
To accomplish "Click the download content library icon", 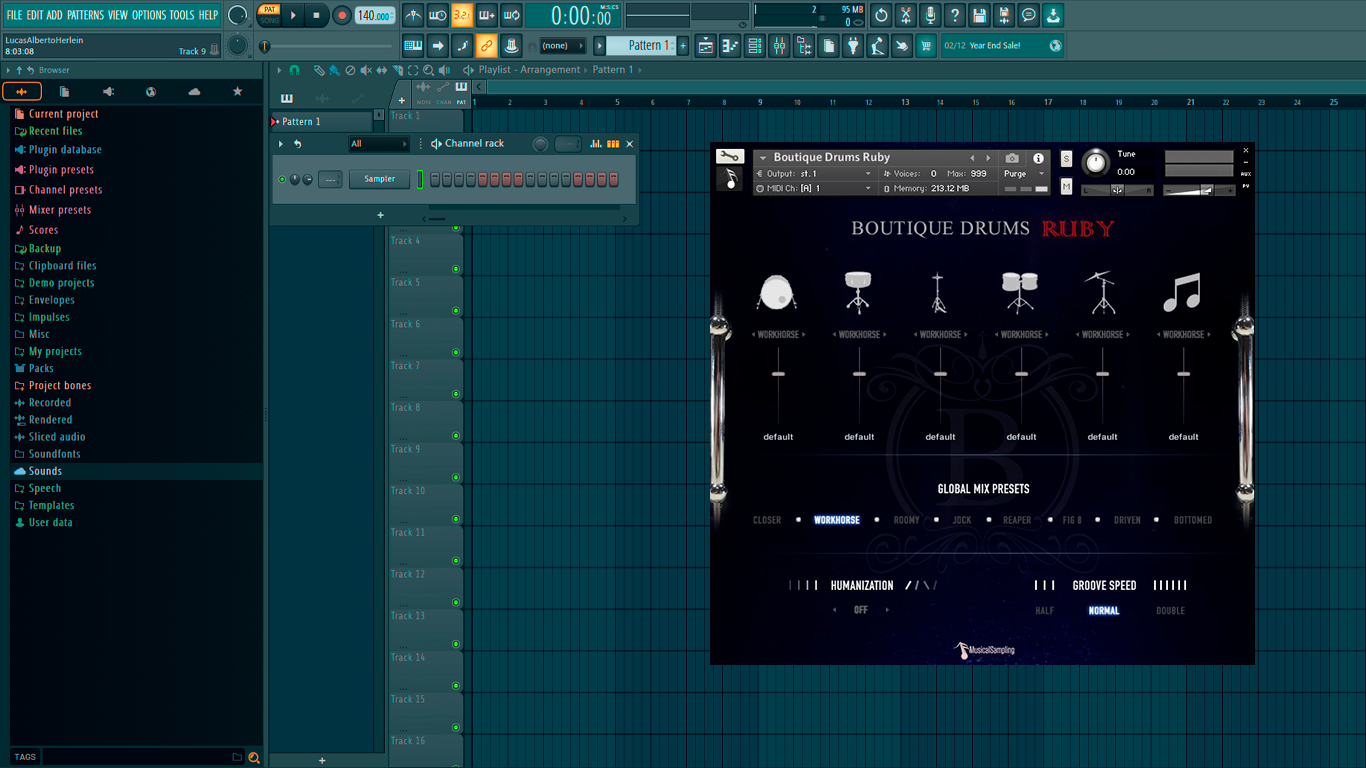I will [1053, 15].
